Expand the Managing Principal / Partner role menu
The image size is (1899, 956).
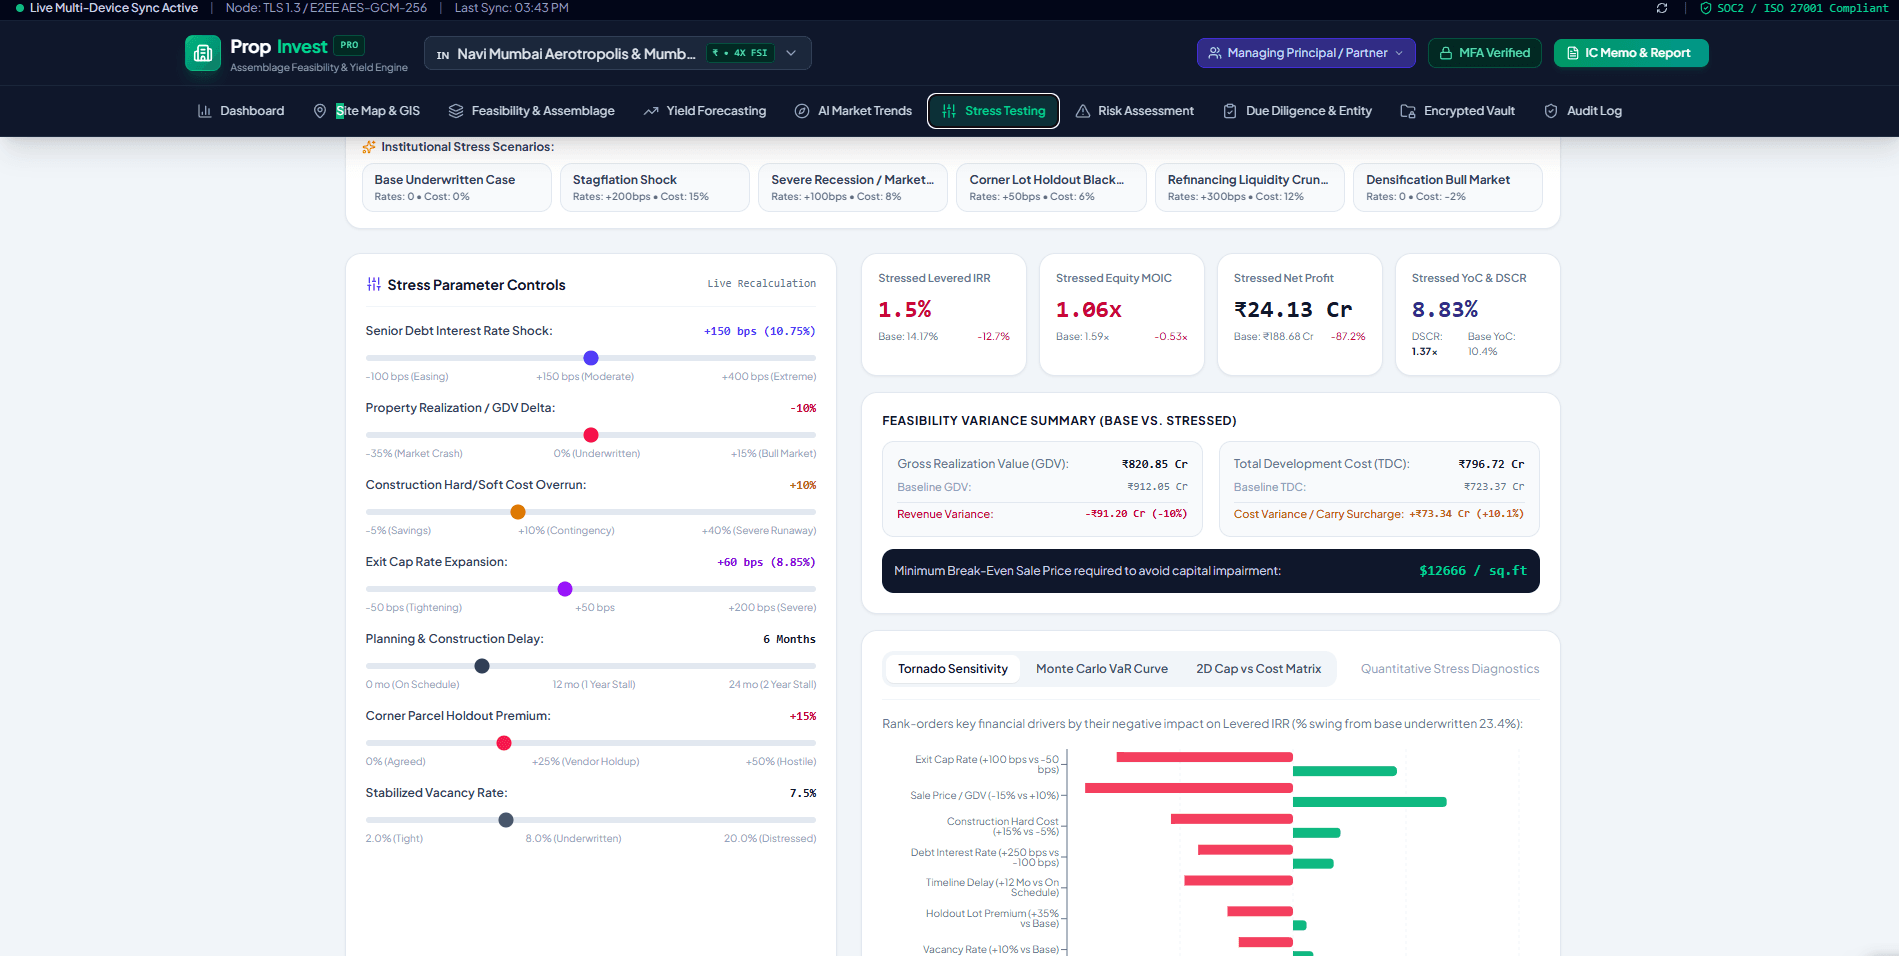coord(1306,53)
